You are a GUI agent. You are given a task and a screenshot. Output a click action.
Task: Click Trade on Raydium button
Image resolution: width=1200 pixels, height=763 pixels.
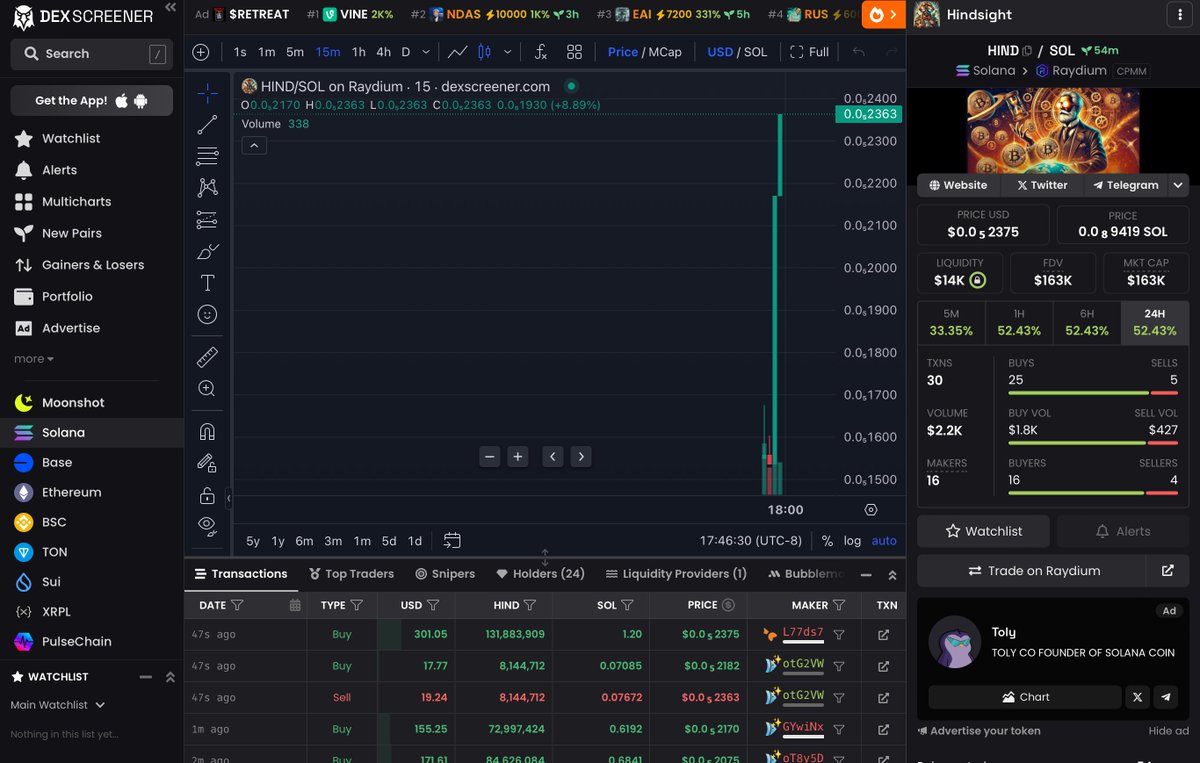1034,571
